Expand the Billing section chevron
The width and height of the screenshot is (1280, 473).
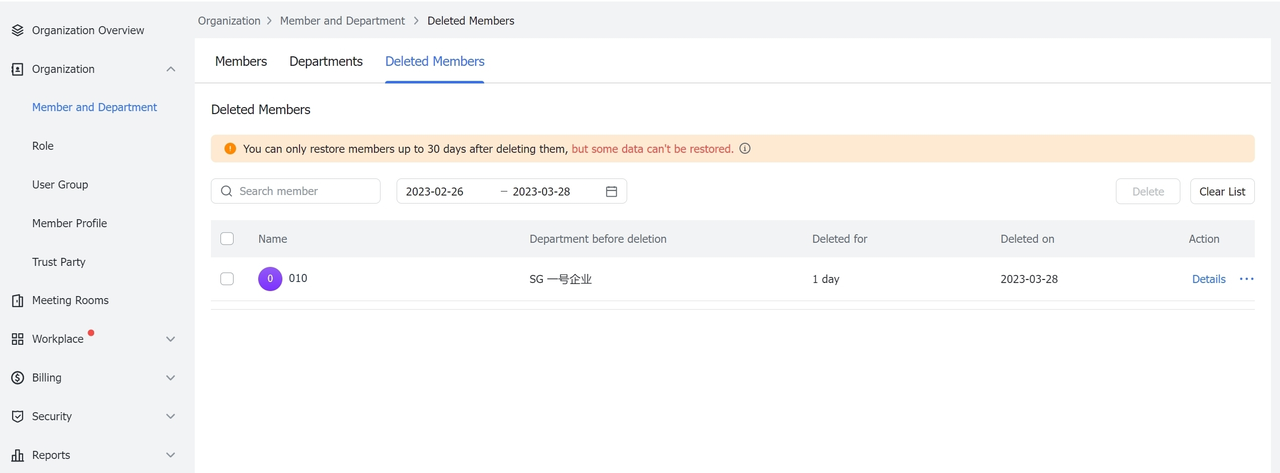click(x=170, y=378)
